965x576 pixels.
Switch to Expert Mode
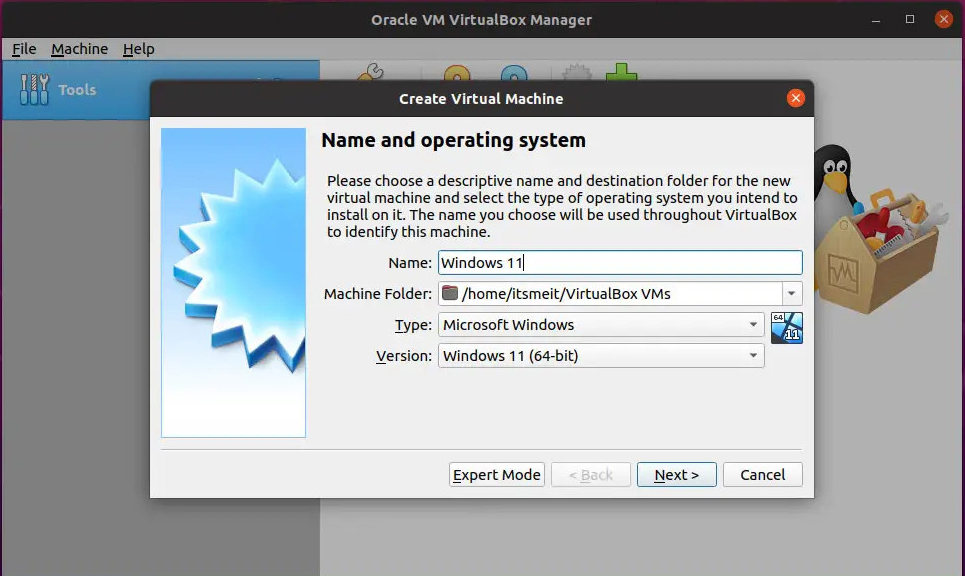496,474
